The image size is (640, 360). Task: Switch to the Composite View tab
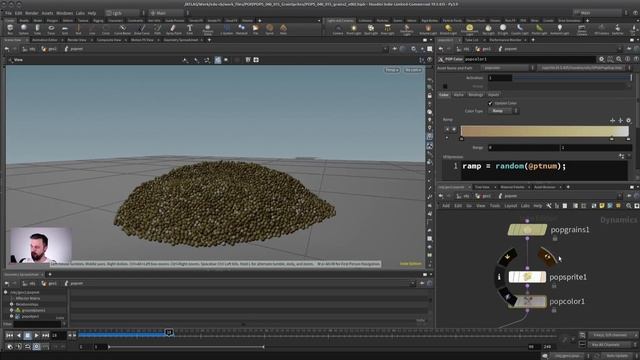coord(109,40)
